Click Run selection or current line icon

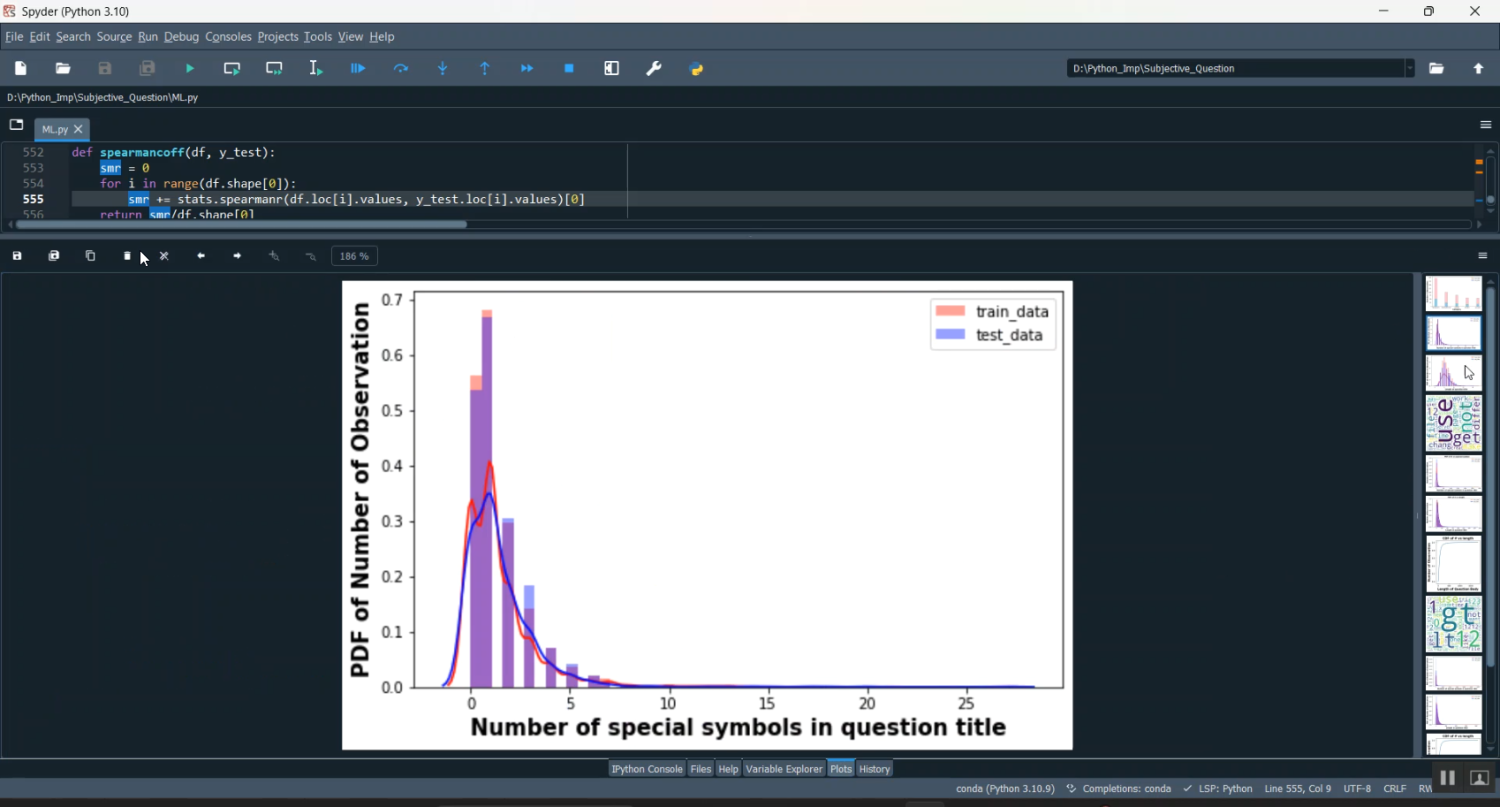coord(316,69)
